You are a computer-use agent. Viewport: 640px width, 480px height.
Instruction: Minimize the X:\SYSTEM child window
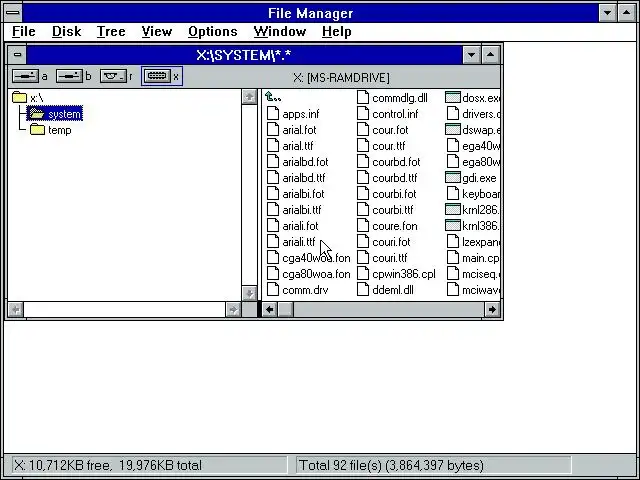pyautogui.click(x=471, y=55)
